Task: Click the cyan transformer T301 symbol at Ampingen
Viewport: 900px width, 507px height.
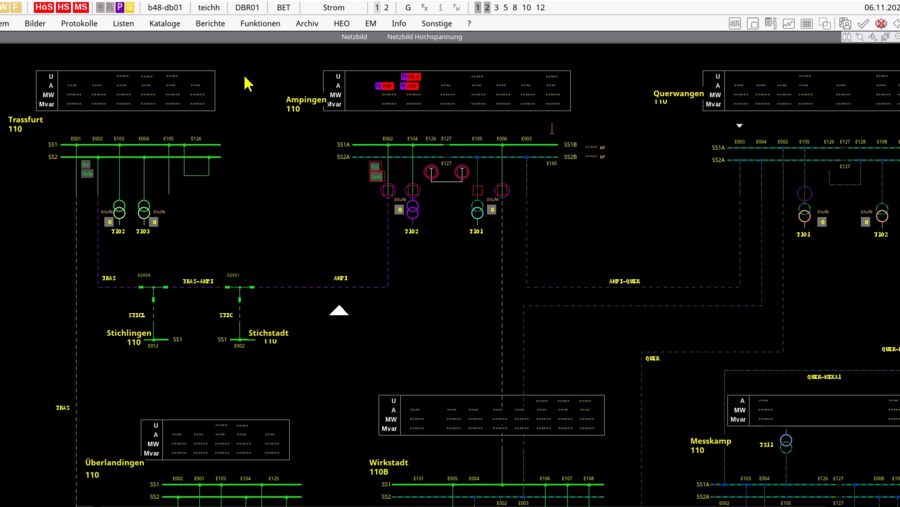Action: click(x=478, y=210)
